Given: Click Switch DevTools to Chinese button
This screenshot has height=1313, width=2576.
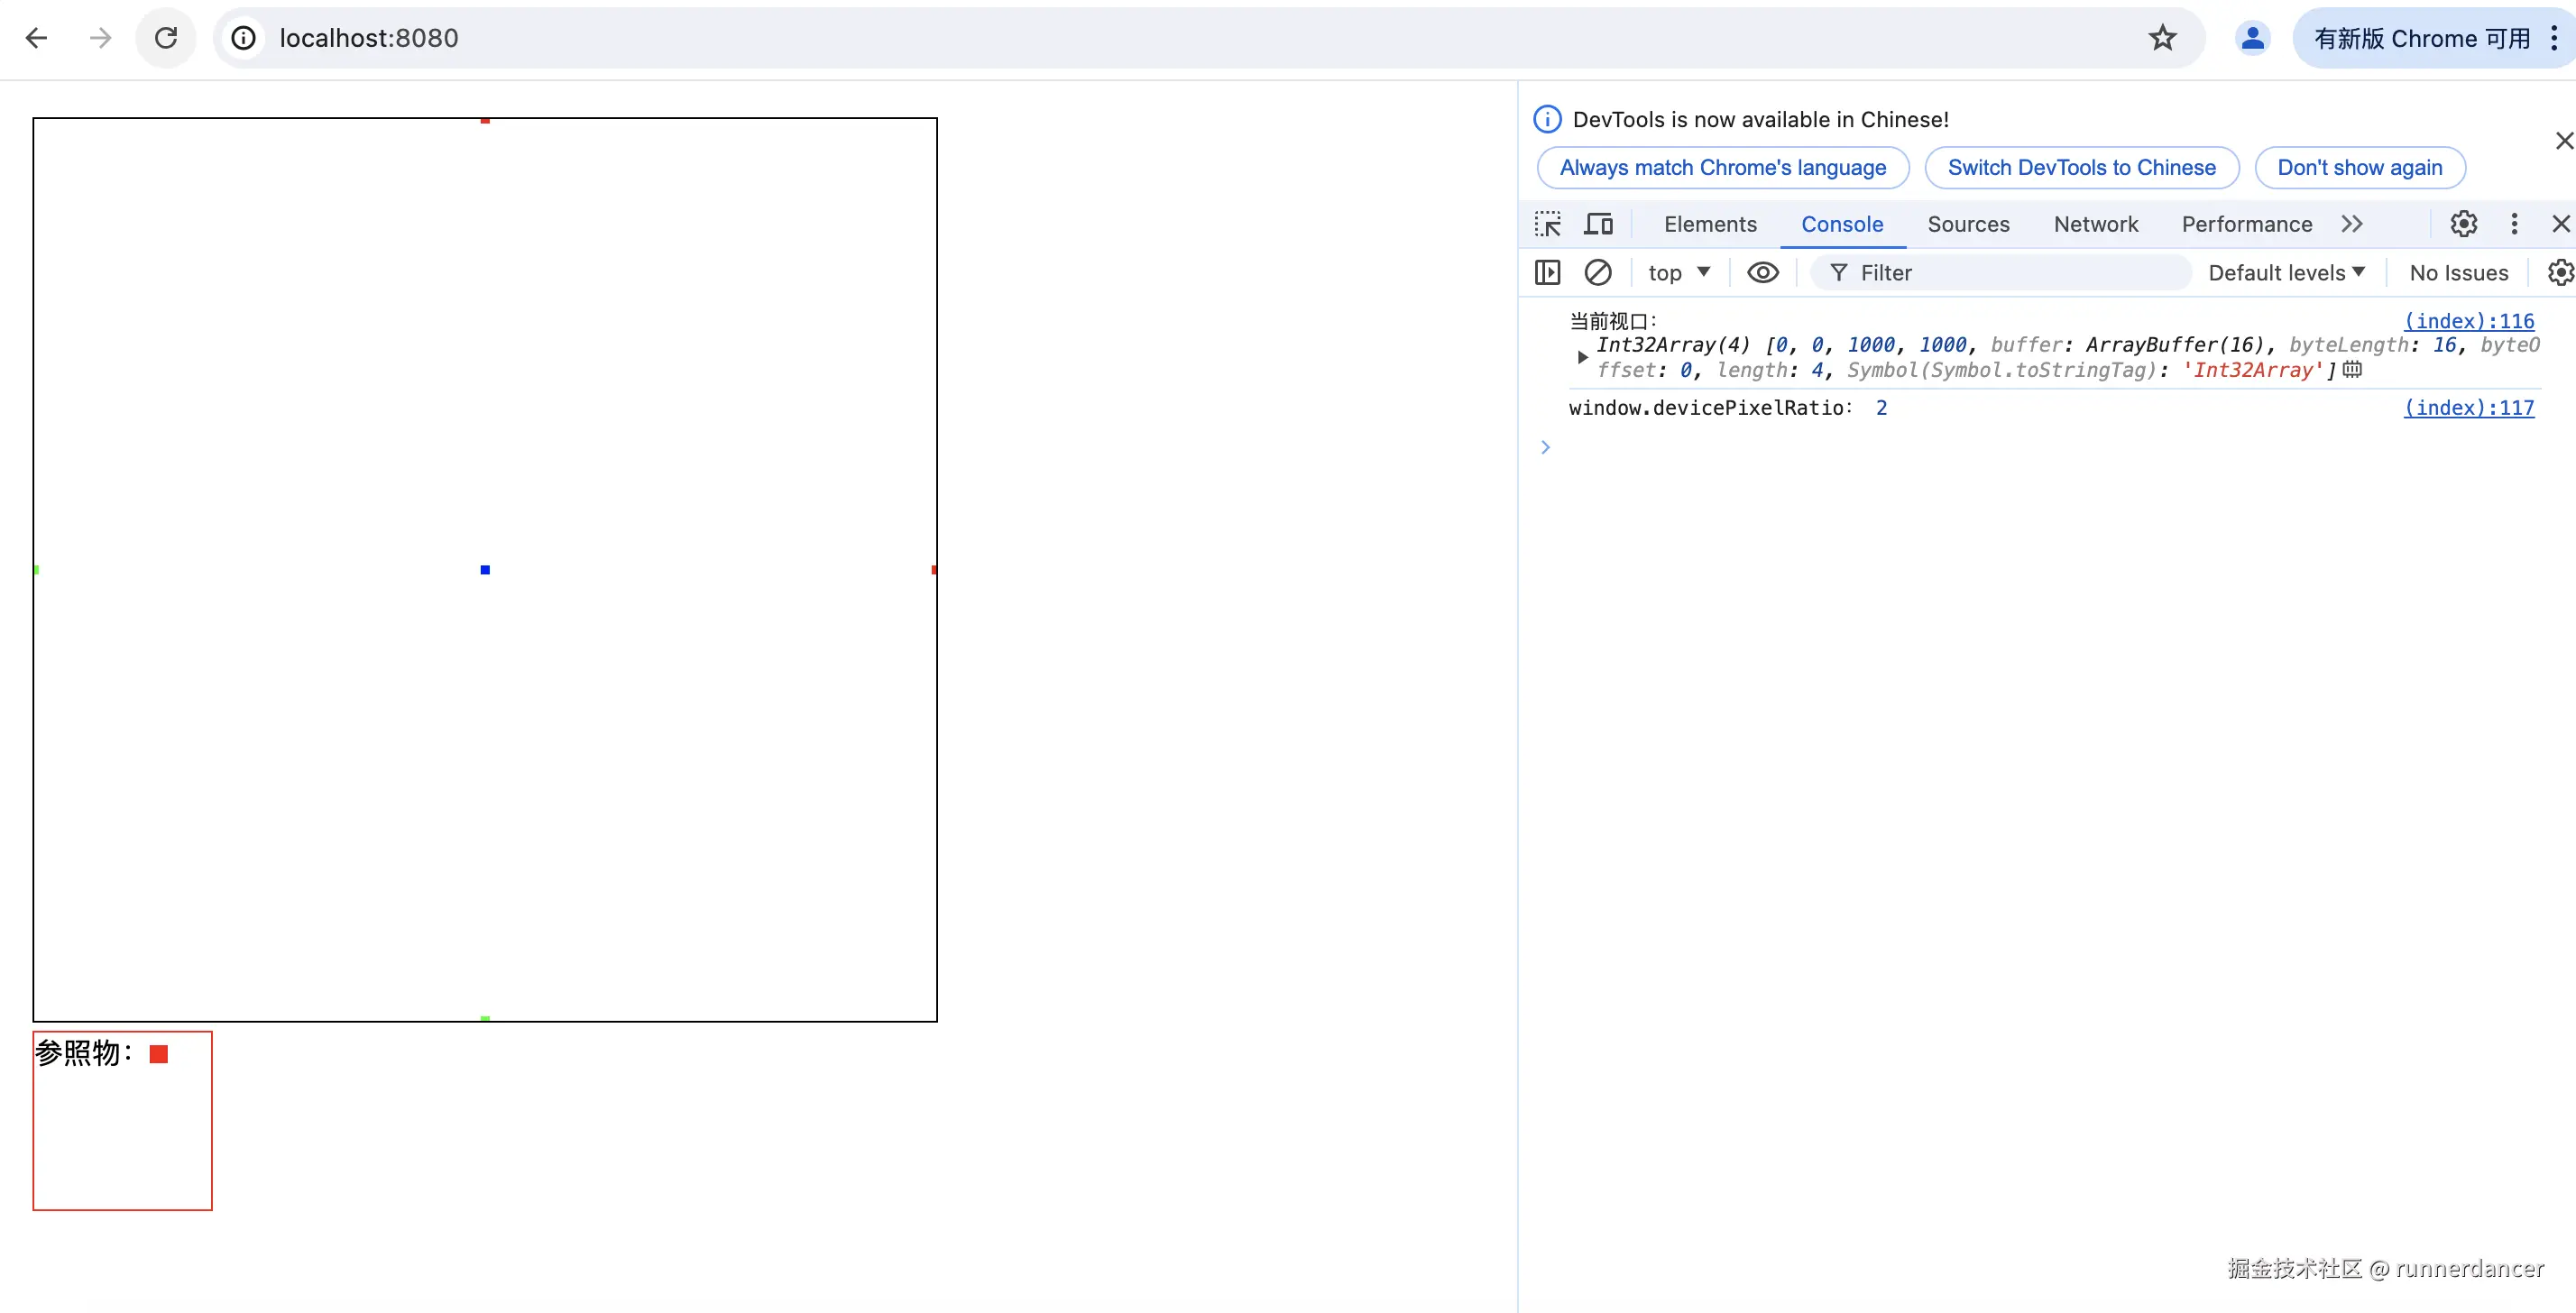Looking at the screenshot, I should coord(2081,168).
